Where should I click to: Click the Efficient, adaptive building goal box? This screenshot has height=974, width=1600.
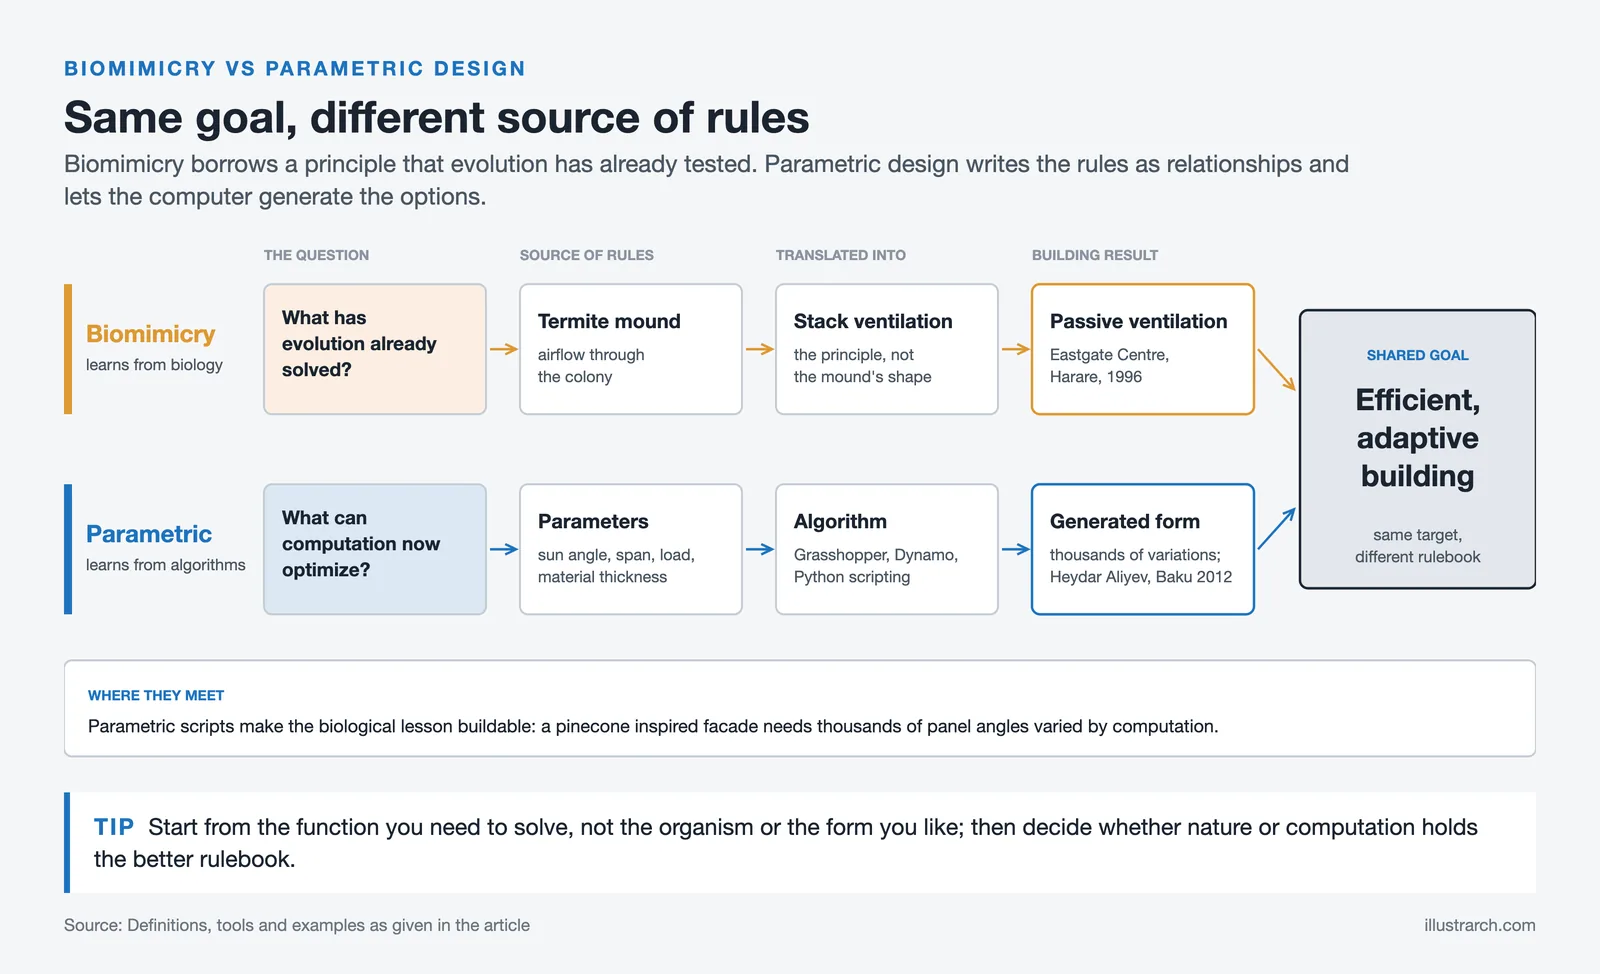(1417, 449)
